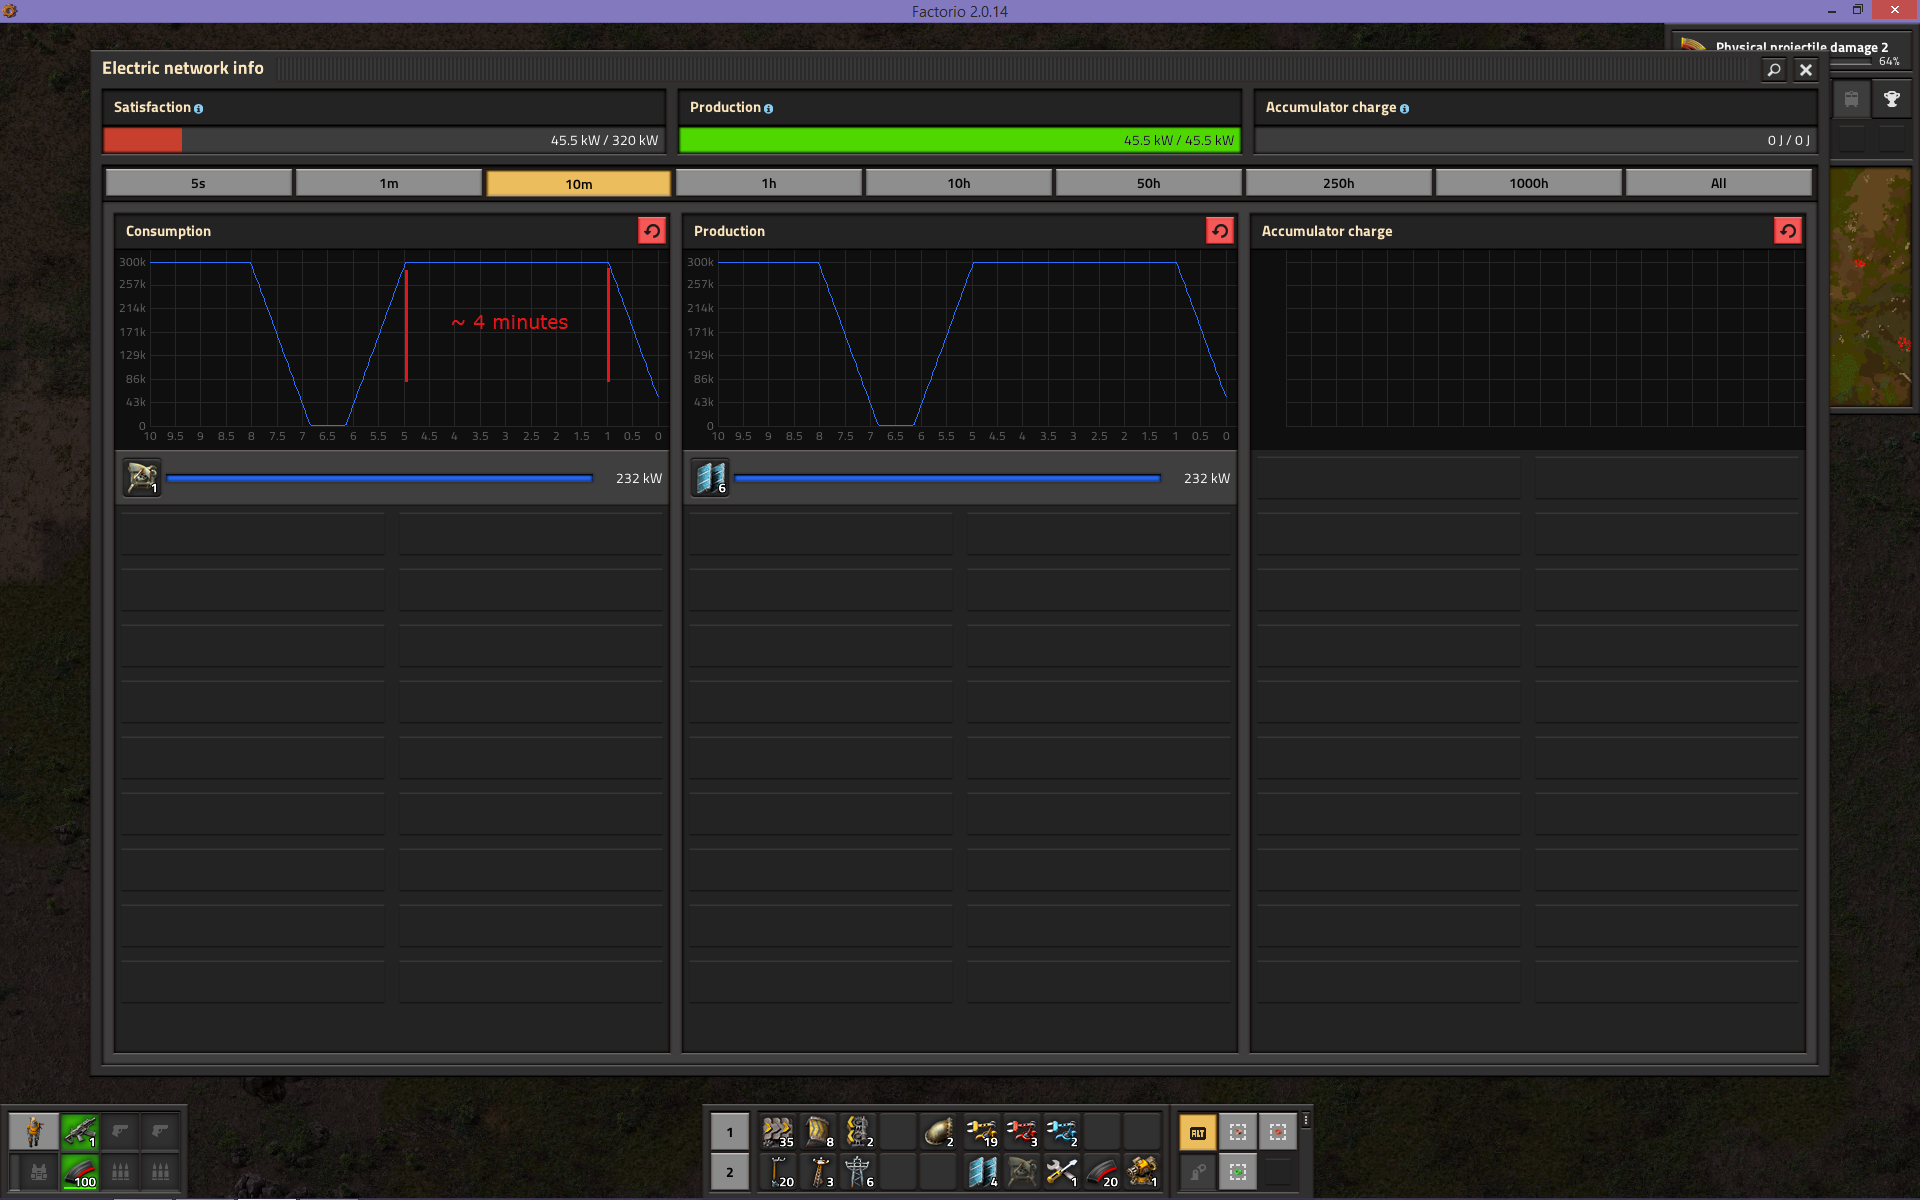
Task: Switch to quickbar row 2
Action: tap(729, 1172)
